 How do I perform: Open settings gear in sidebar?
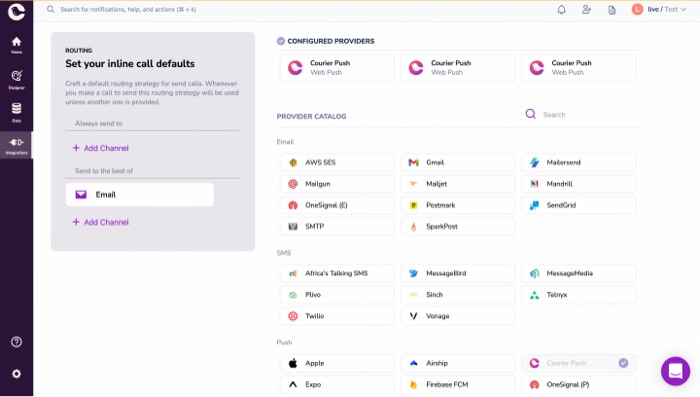[17, 374]
